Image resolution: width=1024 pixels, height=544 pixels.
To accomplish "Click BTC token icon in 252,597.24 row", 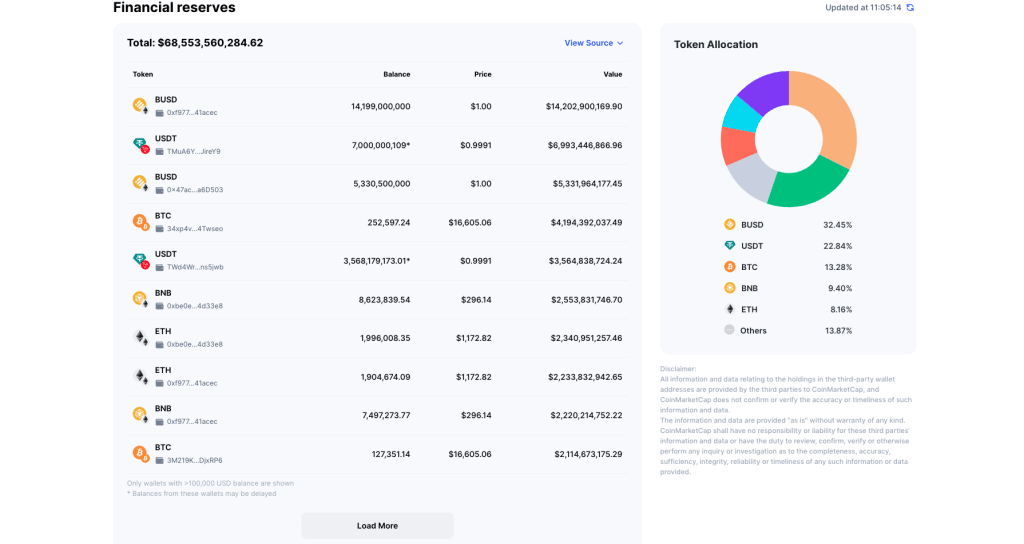I will [140, 221].
